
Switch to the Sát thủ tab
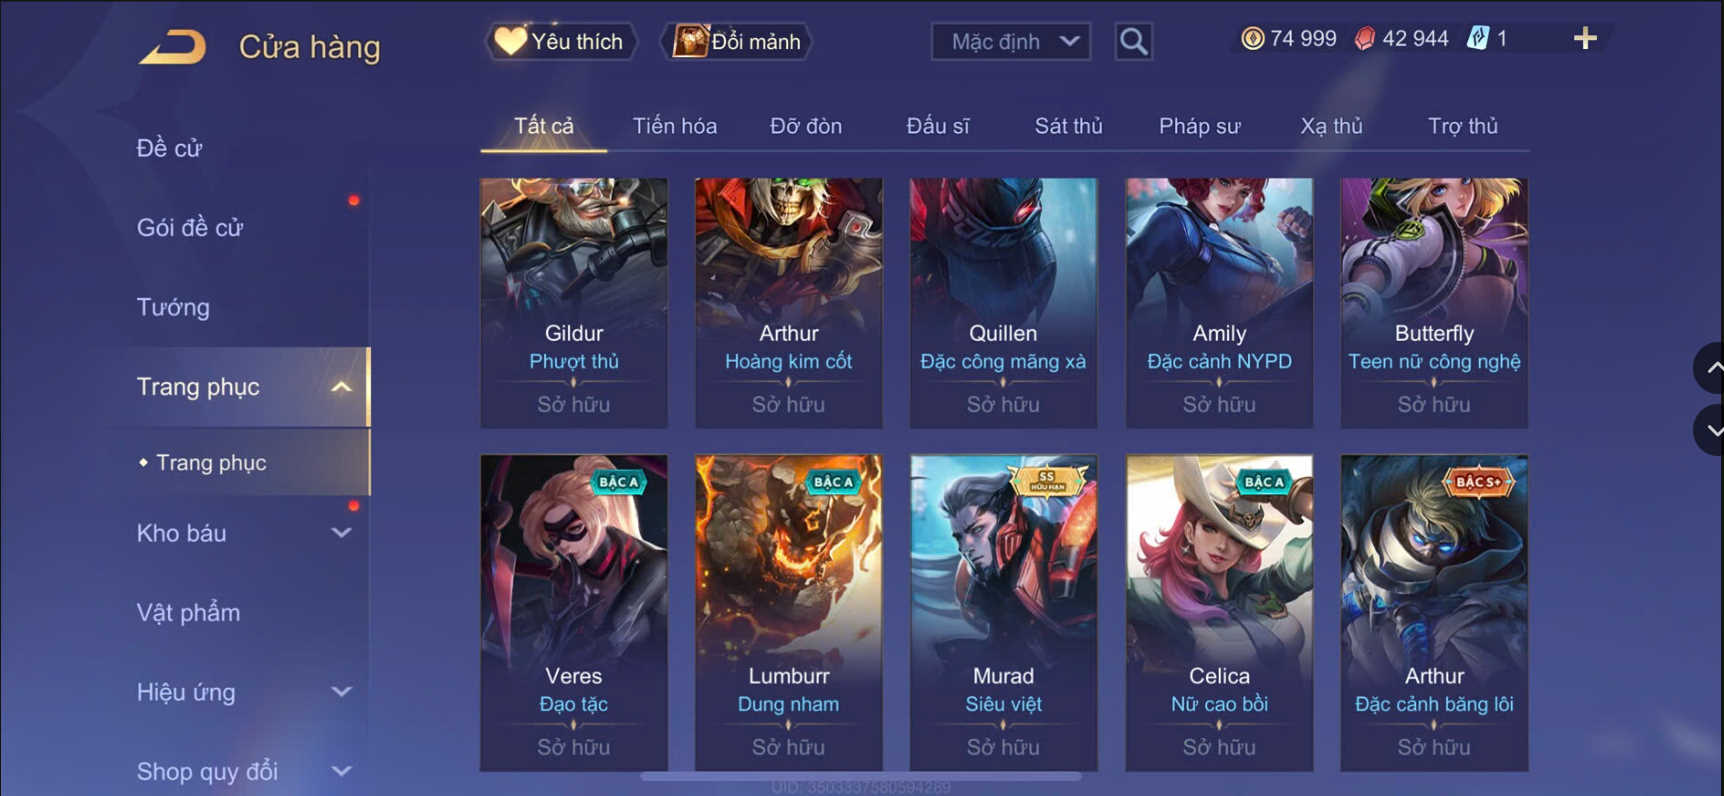[x=1068, y=126]
